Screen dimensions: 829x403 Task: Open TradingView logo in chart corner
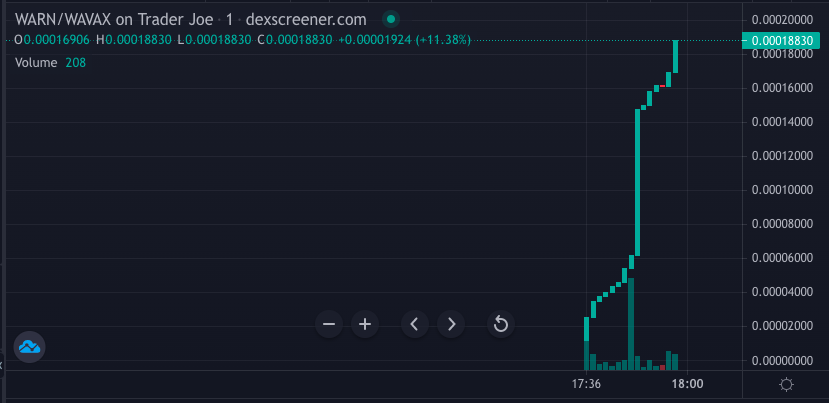(29, 347)
